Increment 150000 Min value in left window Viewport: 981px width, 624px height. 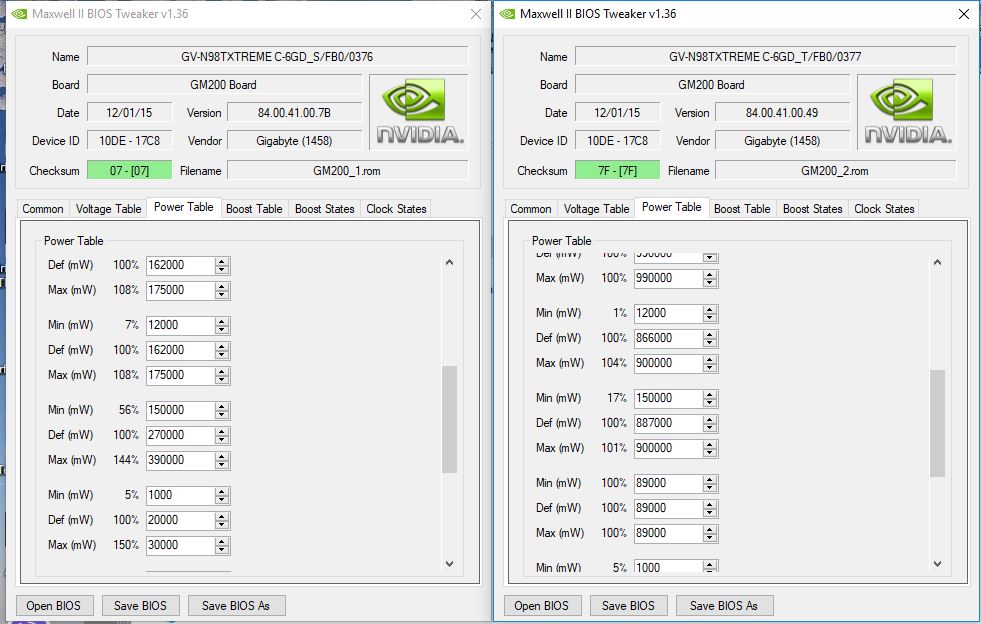(x=222, y=406)
